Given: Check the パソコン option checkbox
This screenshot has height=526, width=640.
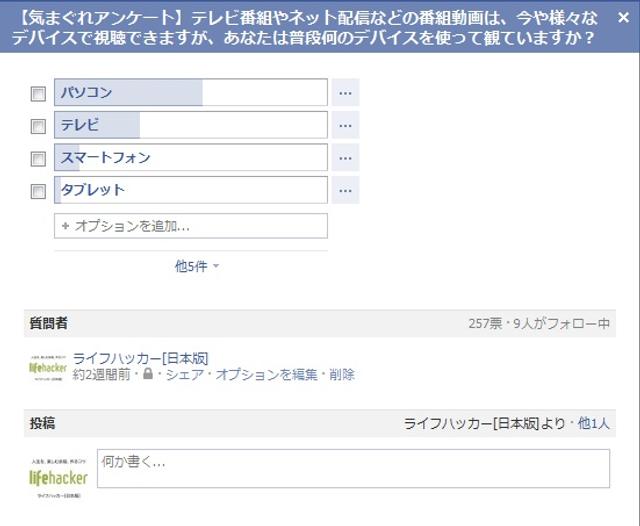Looking at the screenshot, I should pos(38,94).
